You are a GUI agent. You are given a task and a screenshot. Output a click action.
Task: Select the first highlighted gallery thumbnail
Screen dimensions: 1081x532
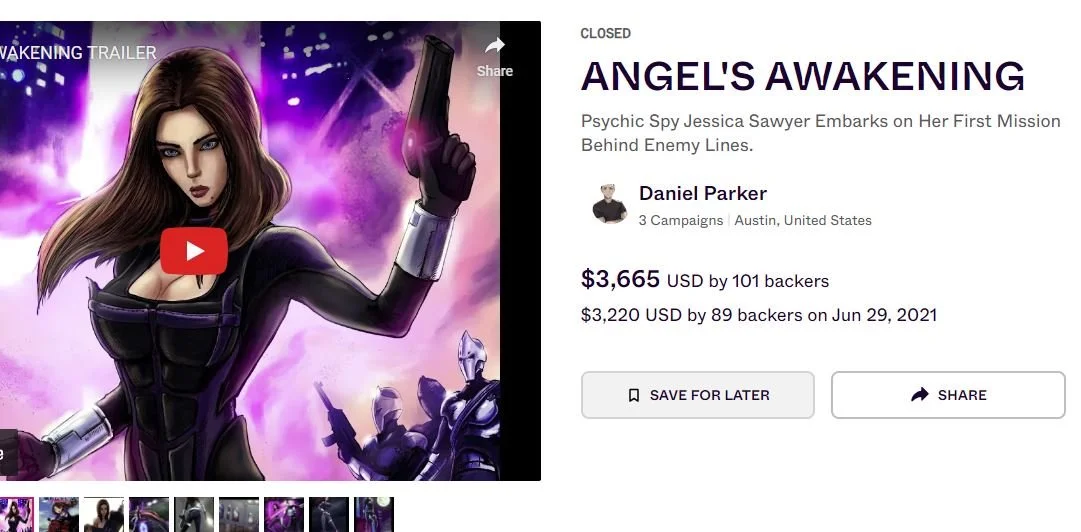coord(15,515)
